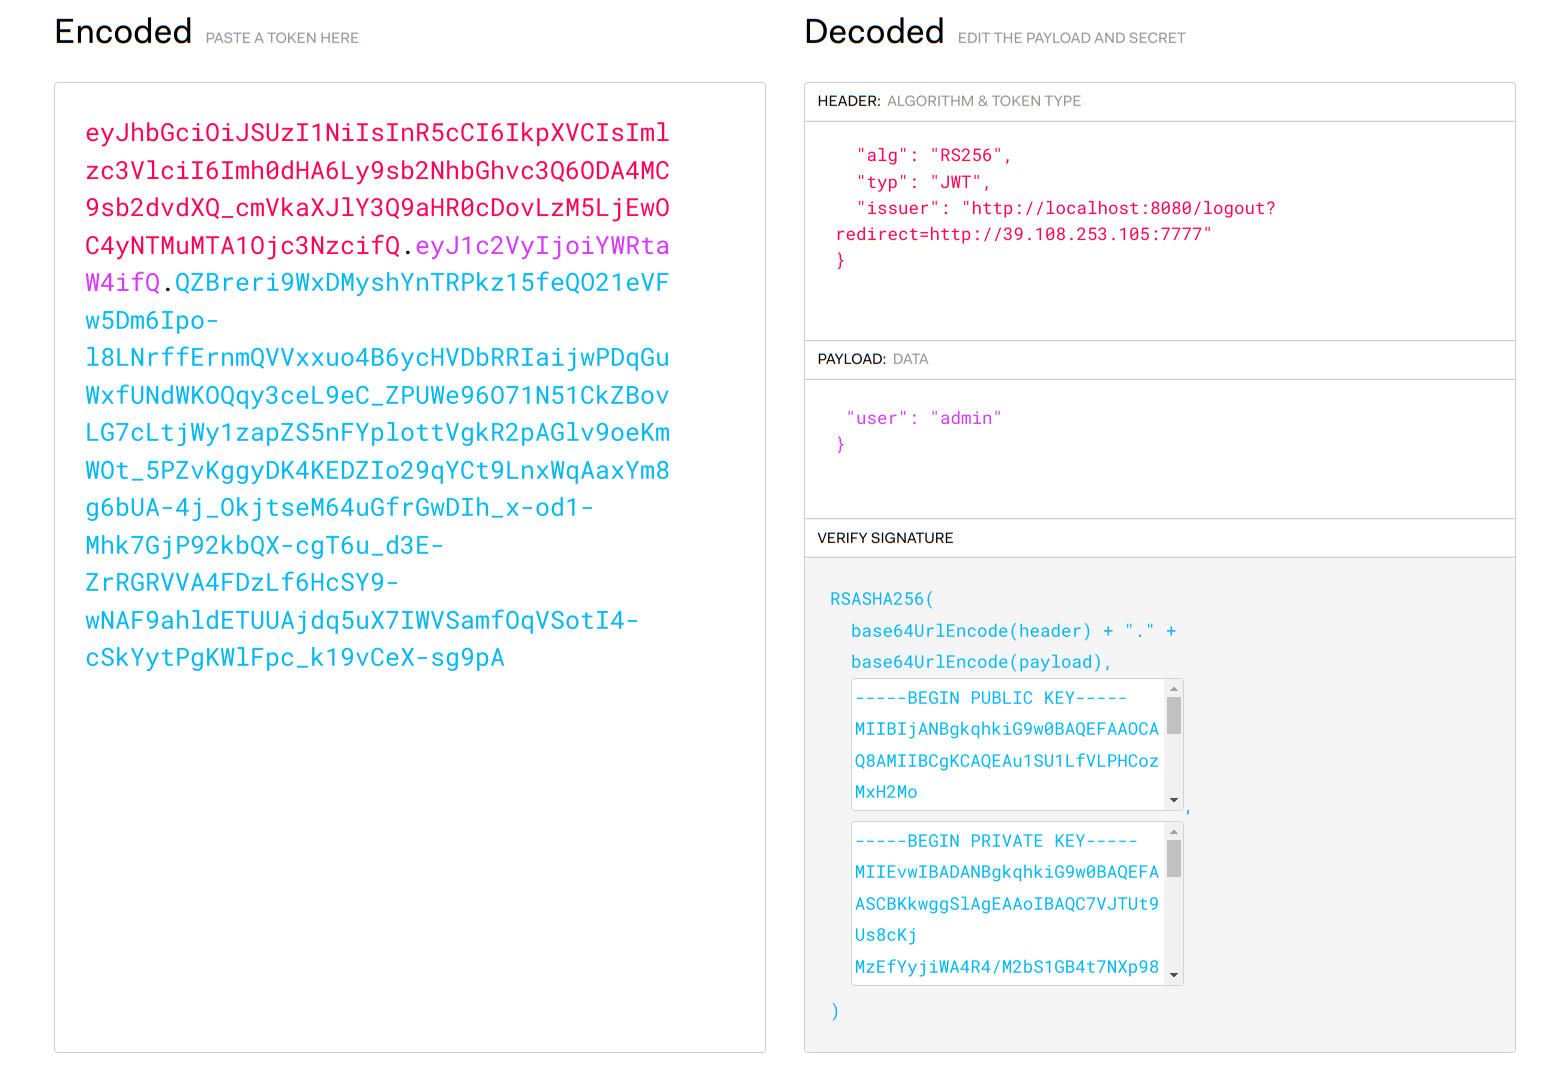Click inside the private key text box
Image resolution: width=1567 pixels, height=1076 pixels.
pyautogui.click(x=1007, y=904)
